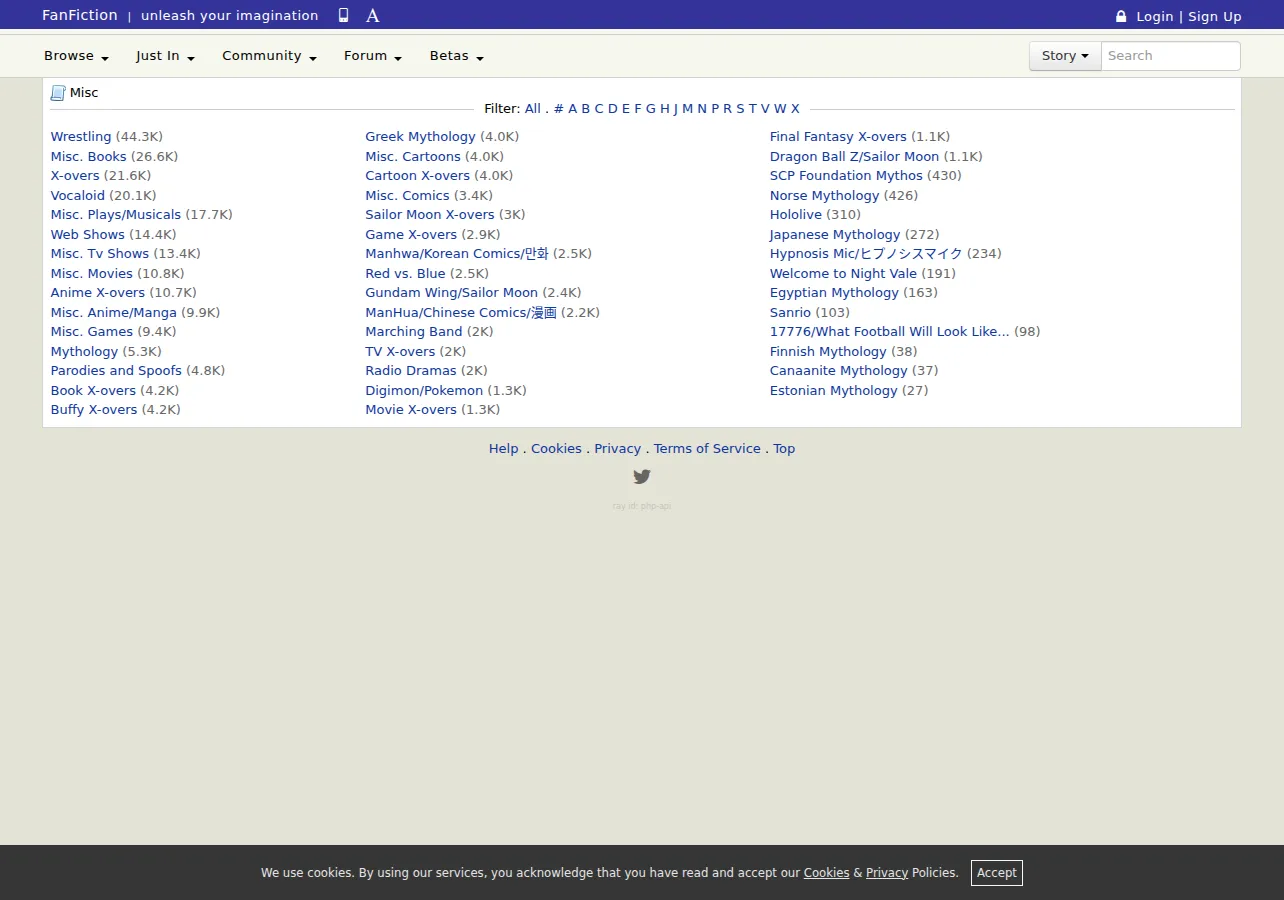This screenshot has width=1284, height=900.
Task: Browse Red vs. Blue fandom
Action: 405,274
